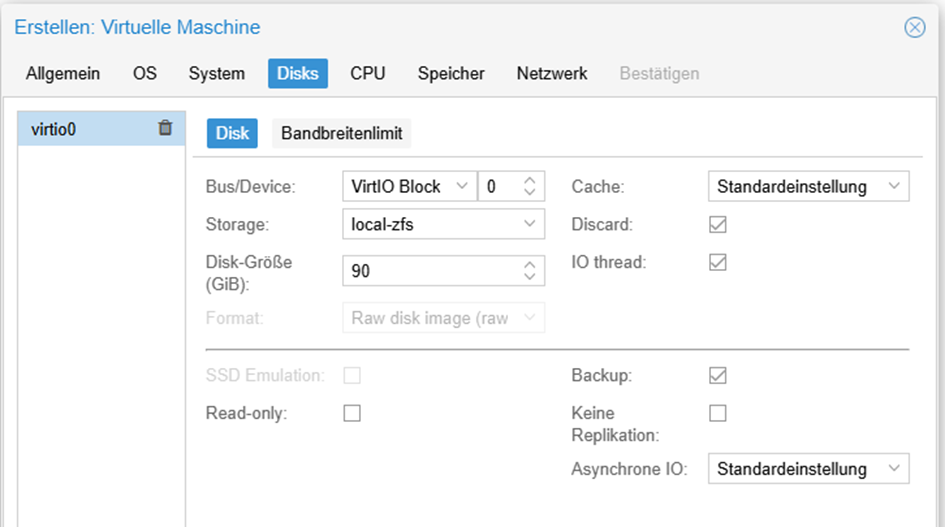
Task: Toggle the Backup checkbox
Action: (717, 376)
